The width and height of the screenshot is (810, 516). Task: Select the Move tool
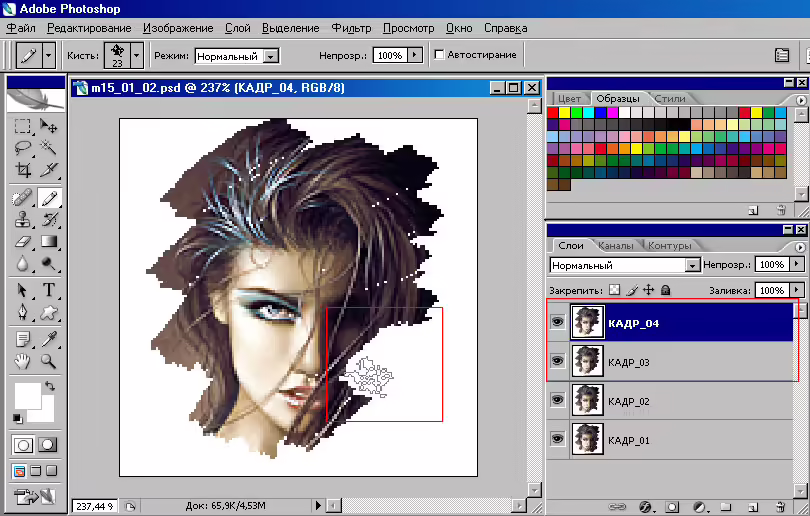49,126
